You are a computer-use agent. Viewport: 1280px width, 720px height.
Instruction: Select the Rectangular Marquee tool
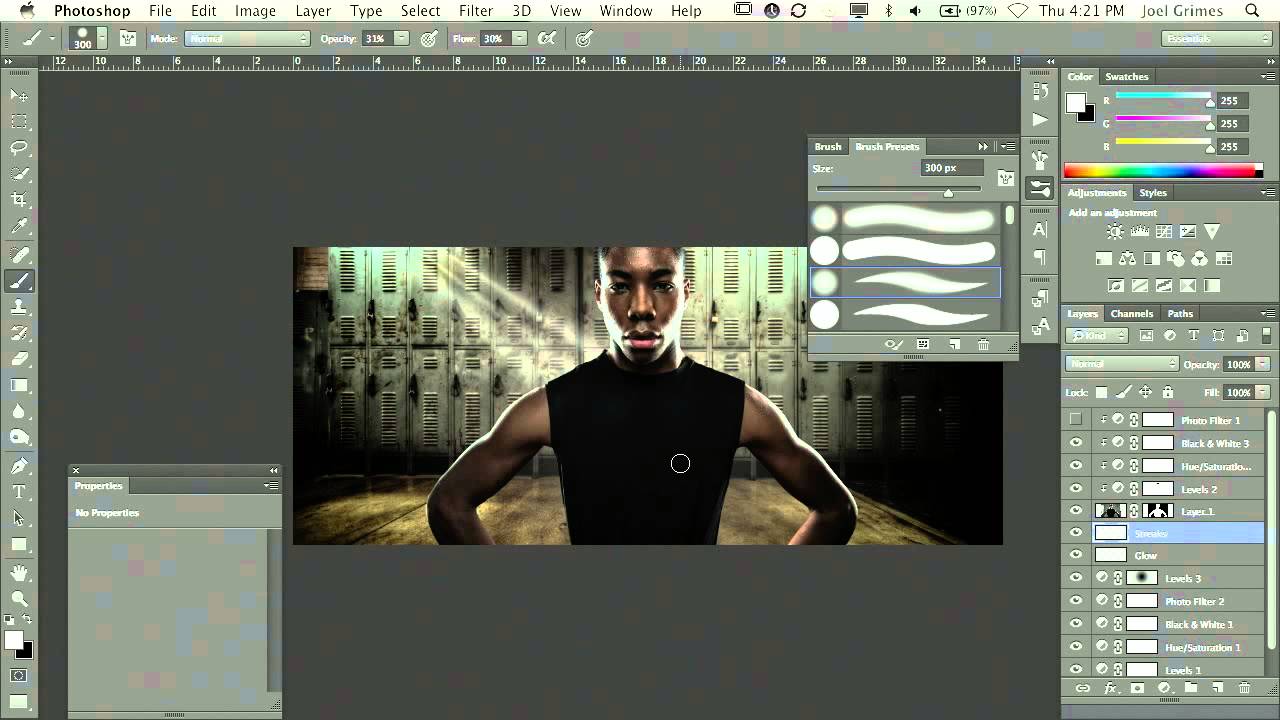click(19, 121)
